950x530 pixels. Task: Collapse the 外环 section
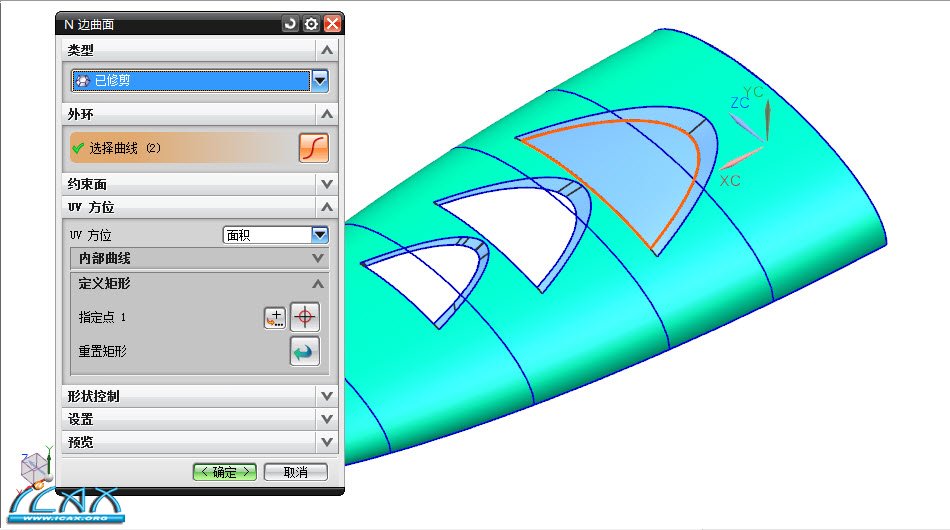(x=327, y=114)
